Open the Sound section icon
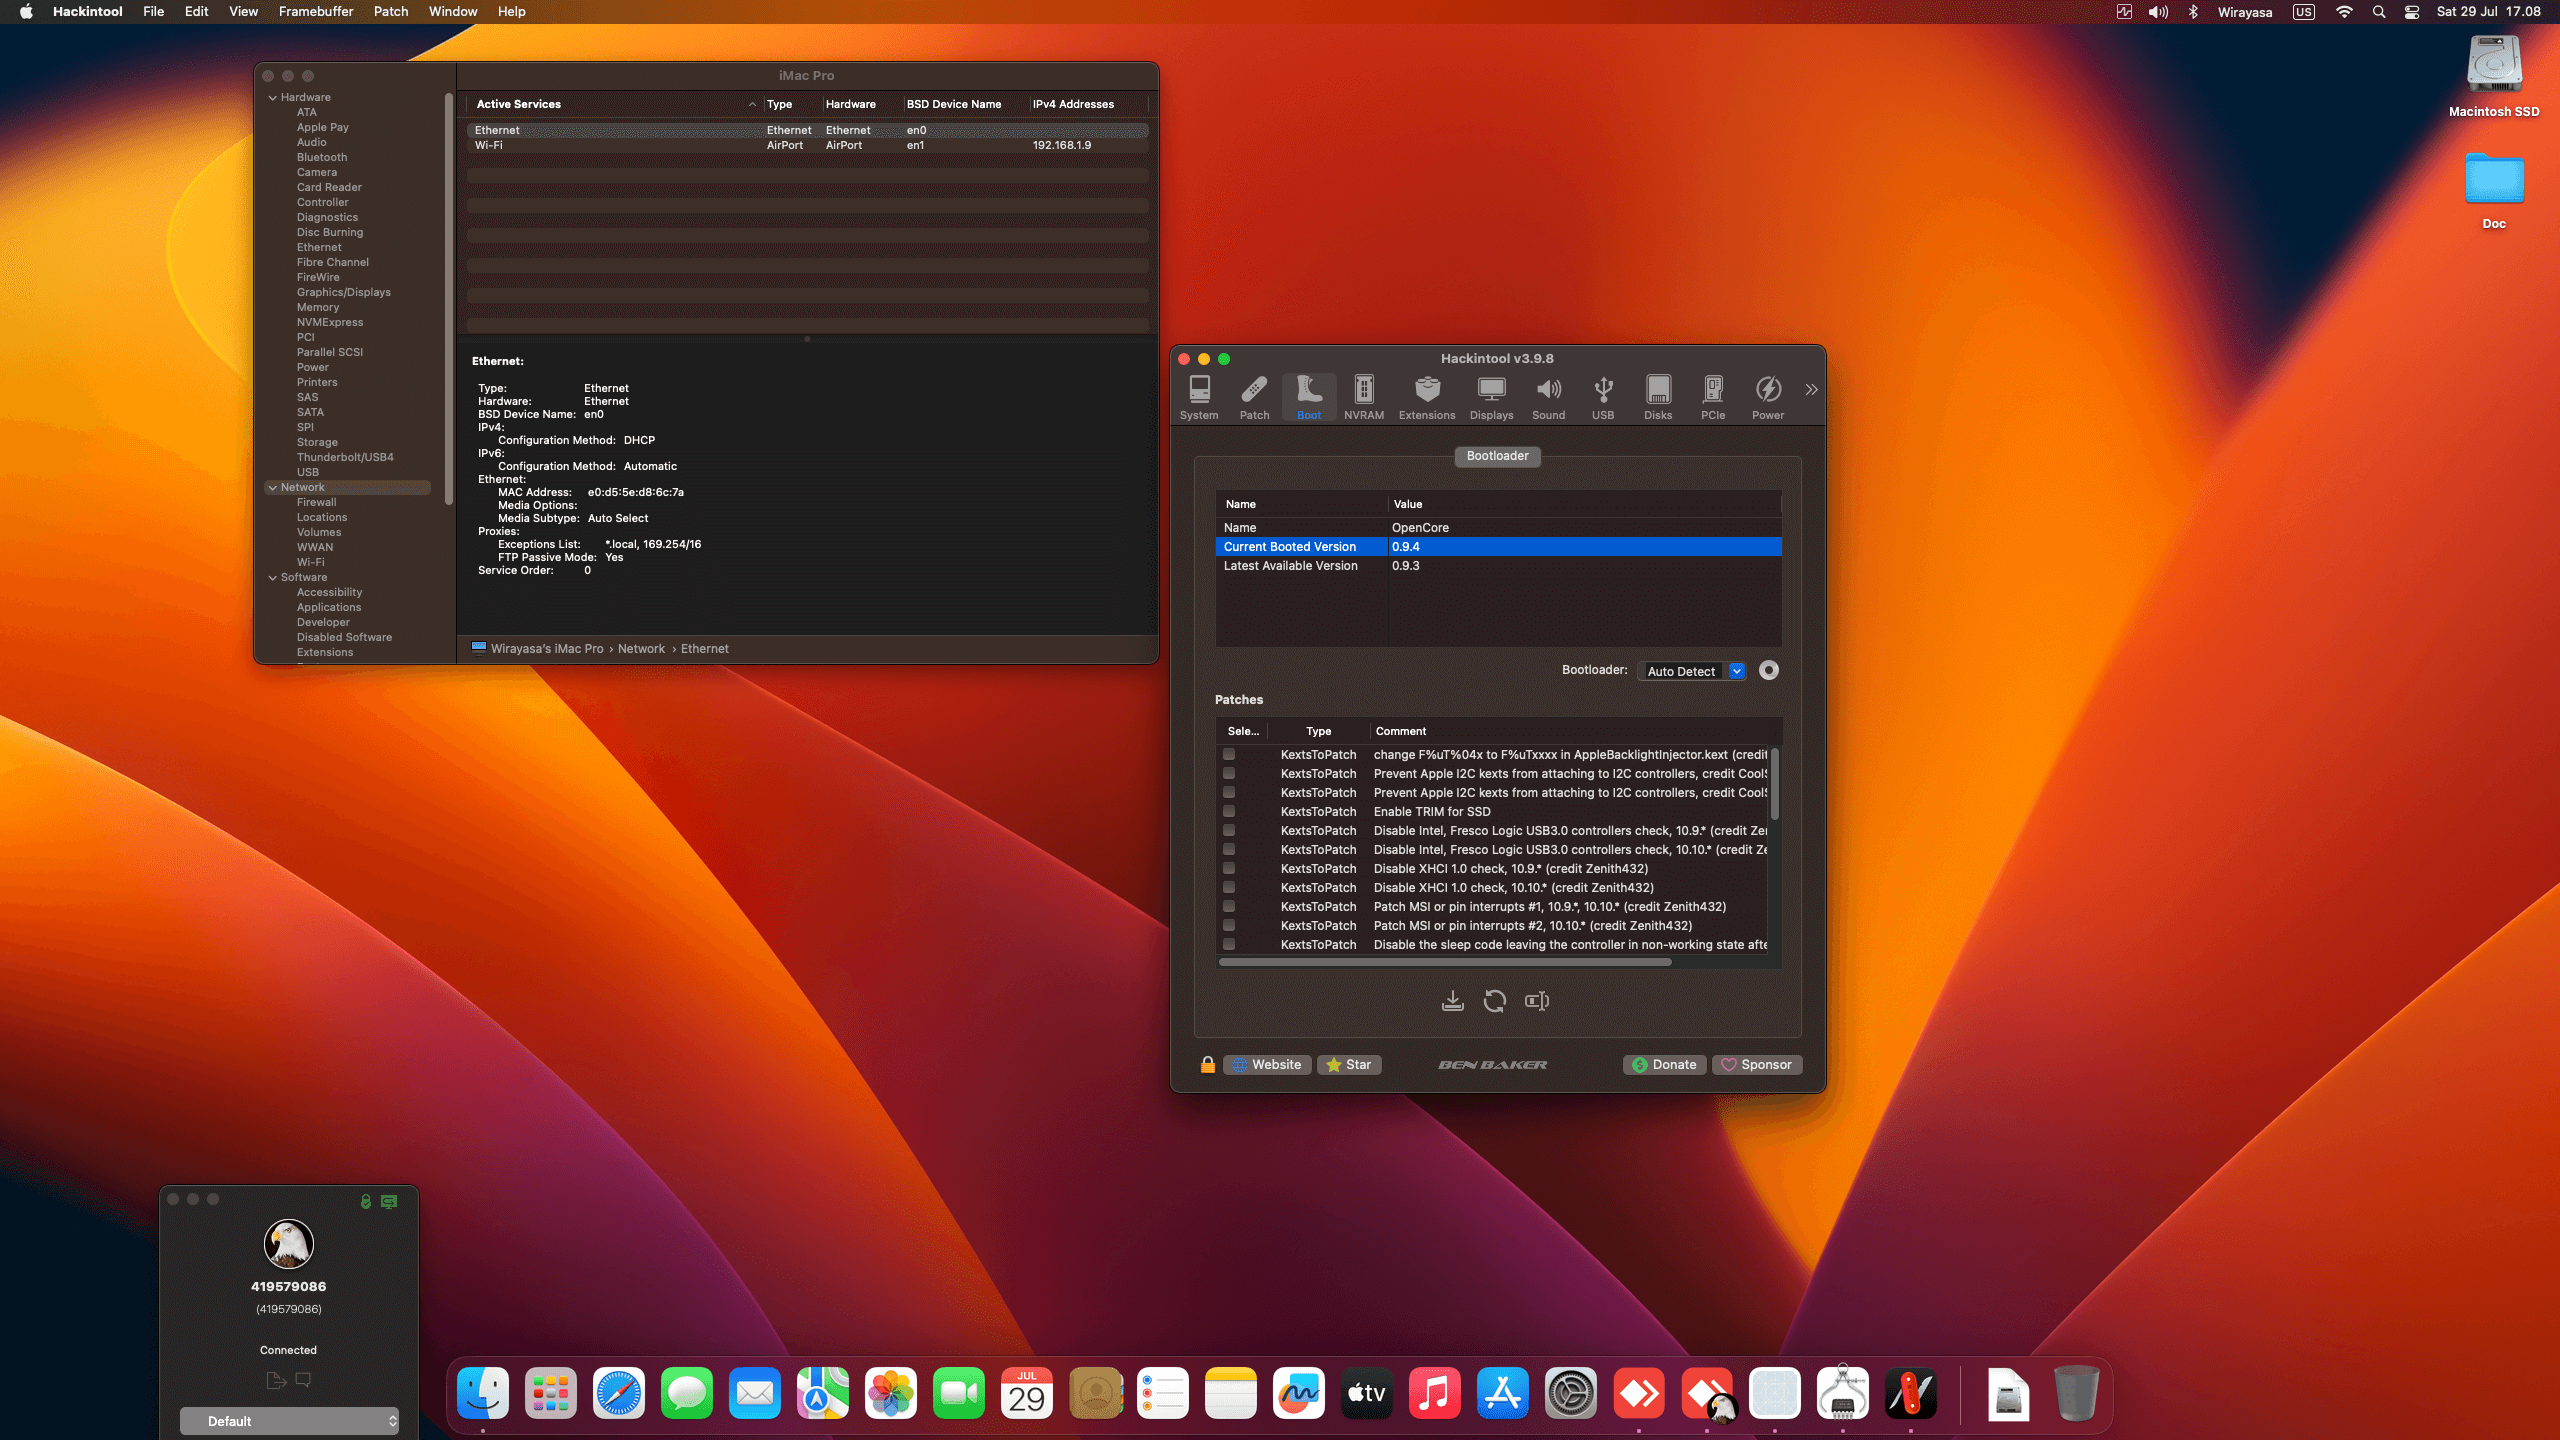Image resolution: width=2560 pixels, height=1440 pixels. pos(1548,397)
